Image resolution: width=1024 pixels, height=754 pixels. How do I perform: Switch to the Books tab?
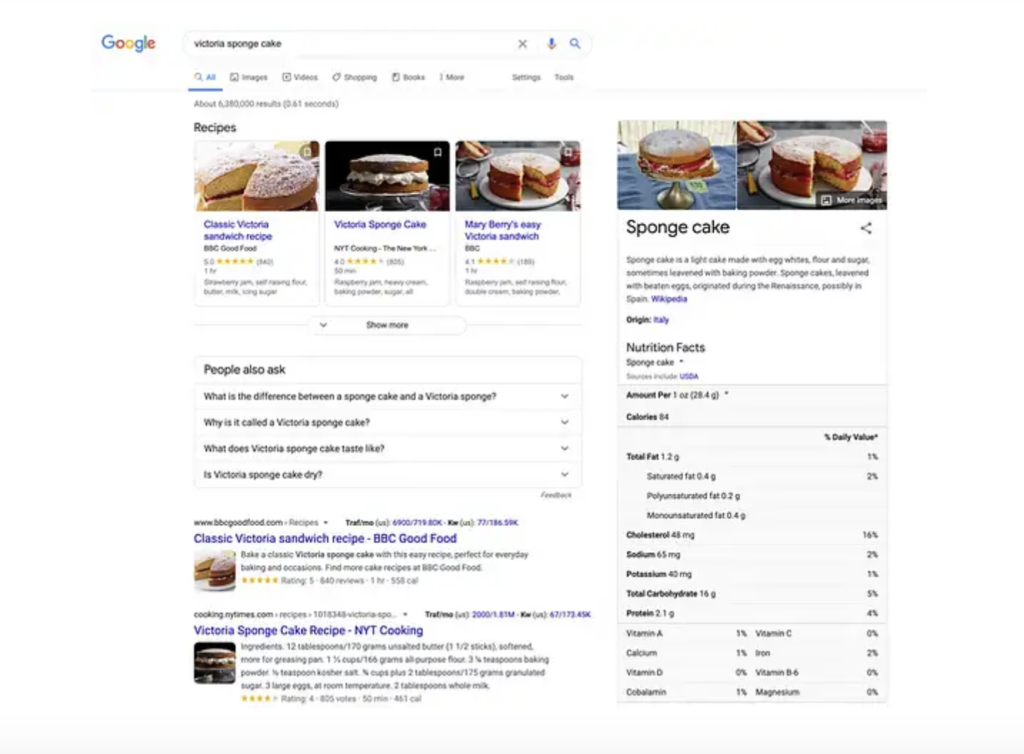[x=408, y=77]
